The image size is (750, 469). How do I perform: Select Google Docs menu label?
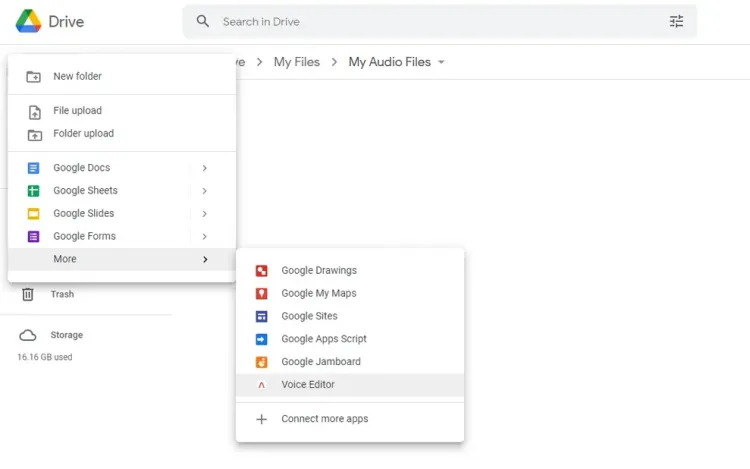click(x=82, y=168)
